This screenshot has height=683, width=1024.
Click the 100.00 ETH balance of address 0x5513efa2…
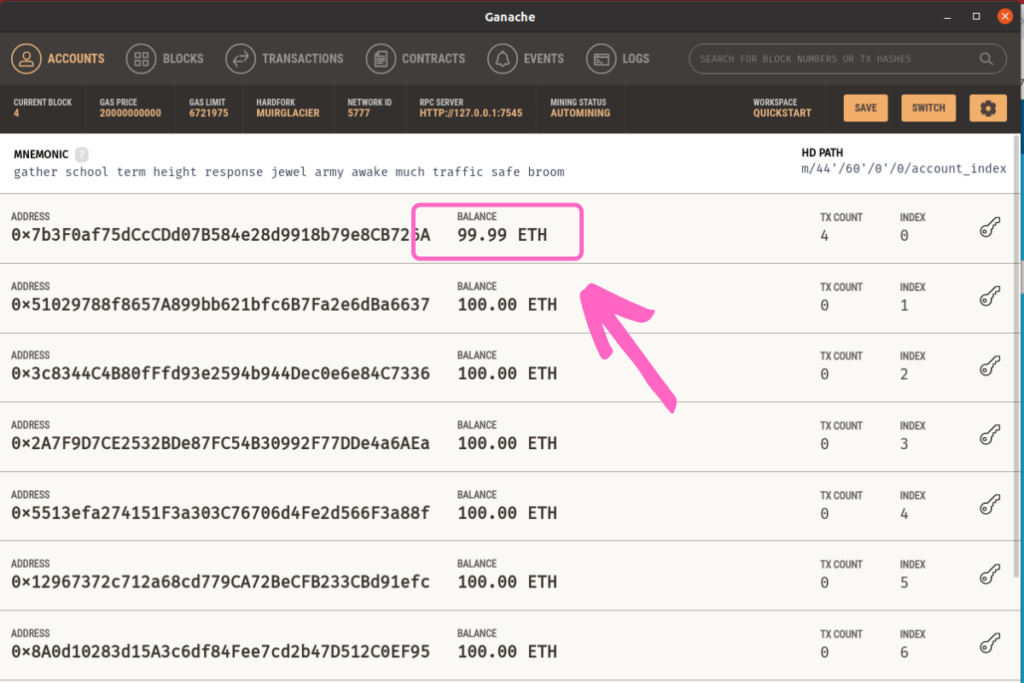coord(507,513)
